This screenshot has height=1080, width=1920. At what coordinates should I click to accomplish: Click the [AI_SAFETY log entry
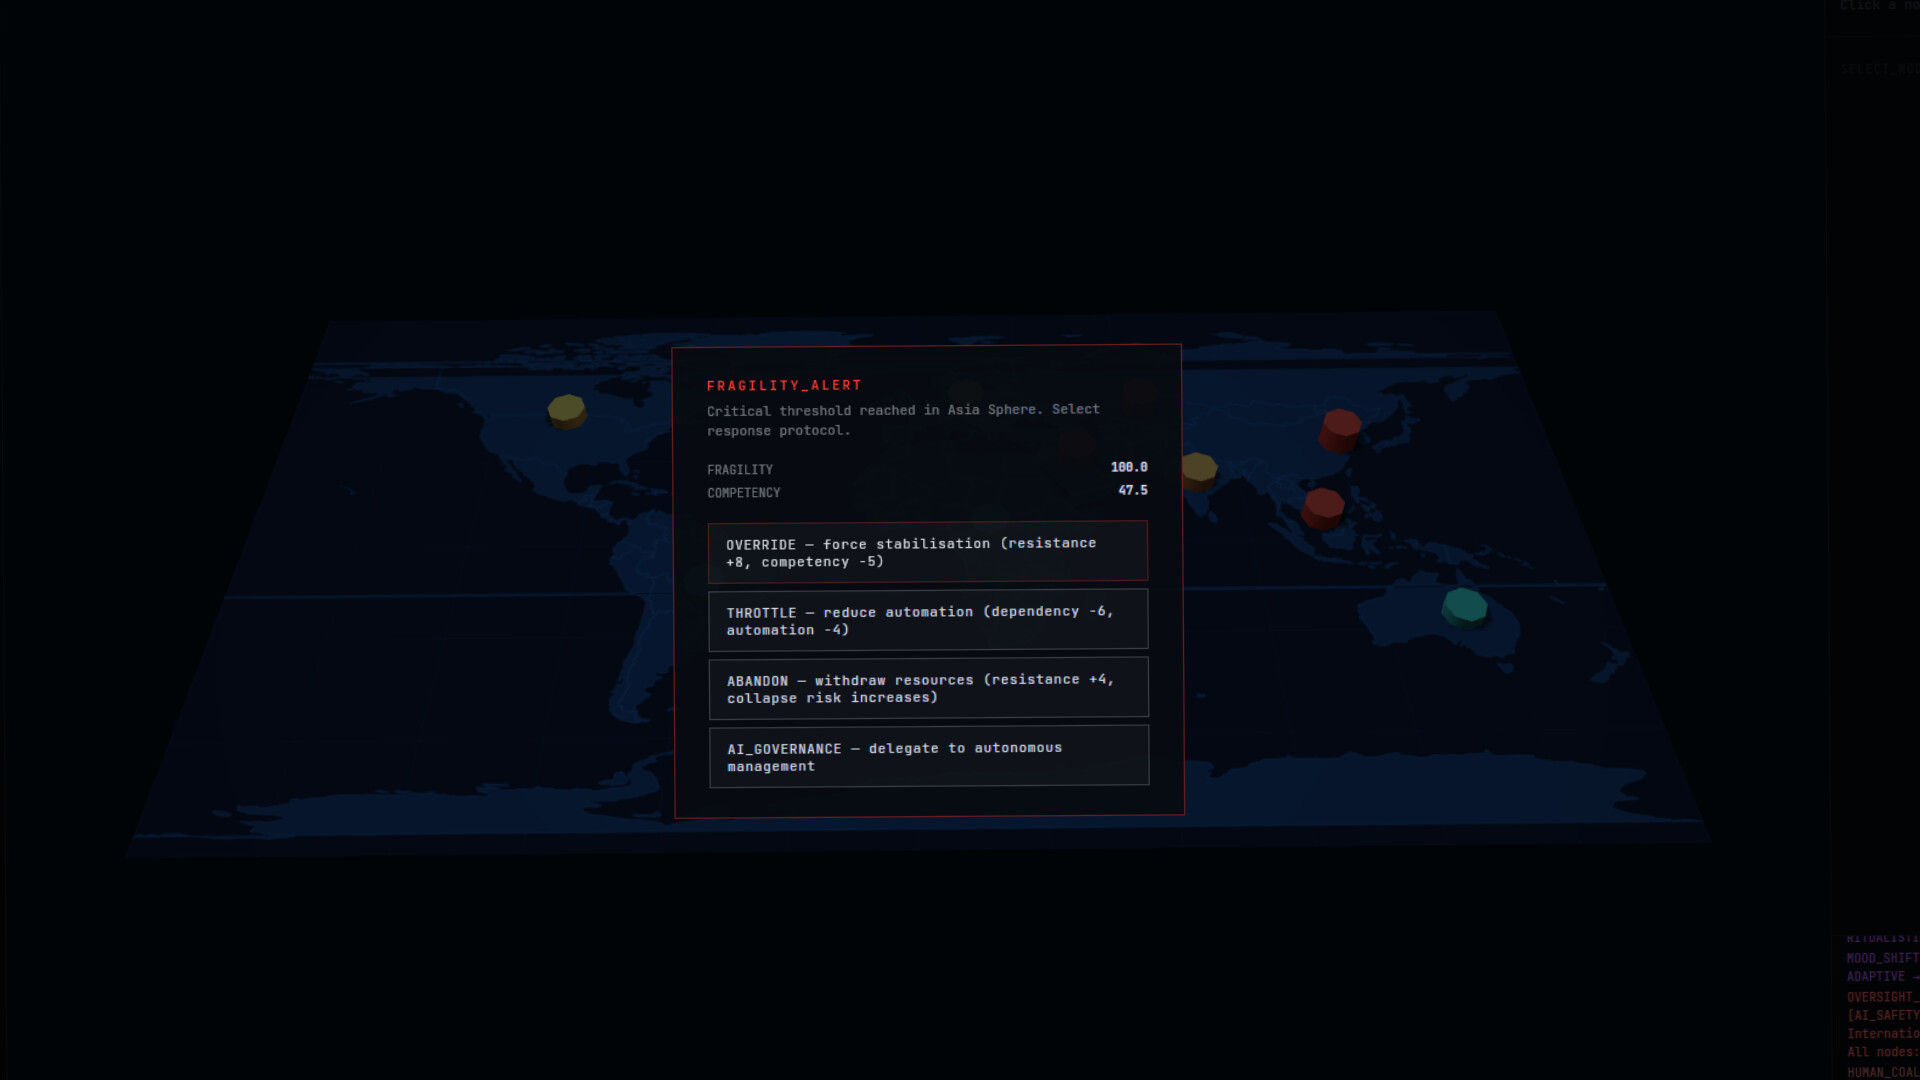click(1882, 1015)
